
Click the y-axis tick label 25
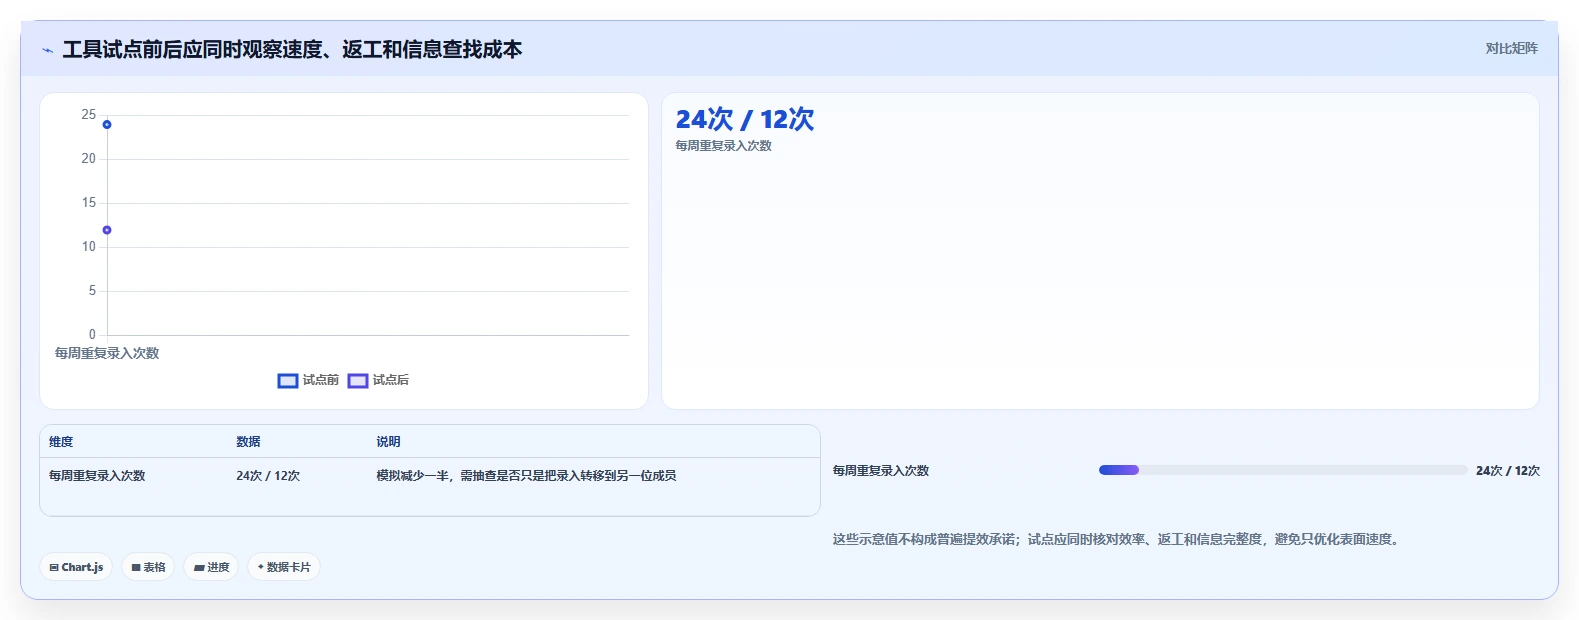(x=89, y=115)
